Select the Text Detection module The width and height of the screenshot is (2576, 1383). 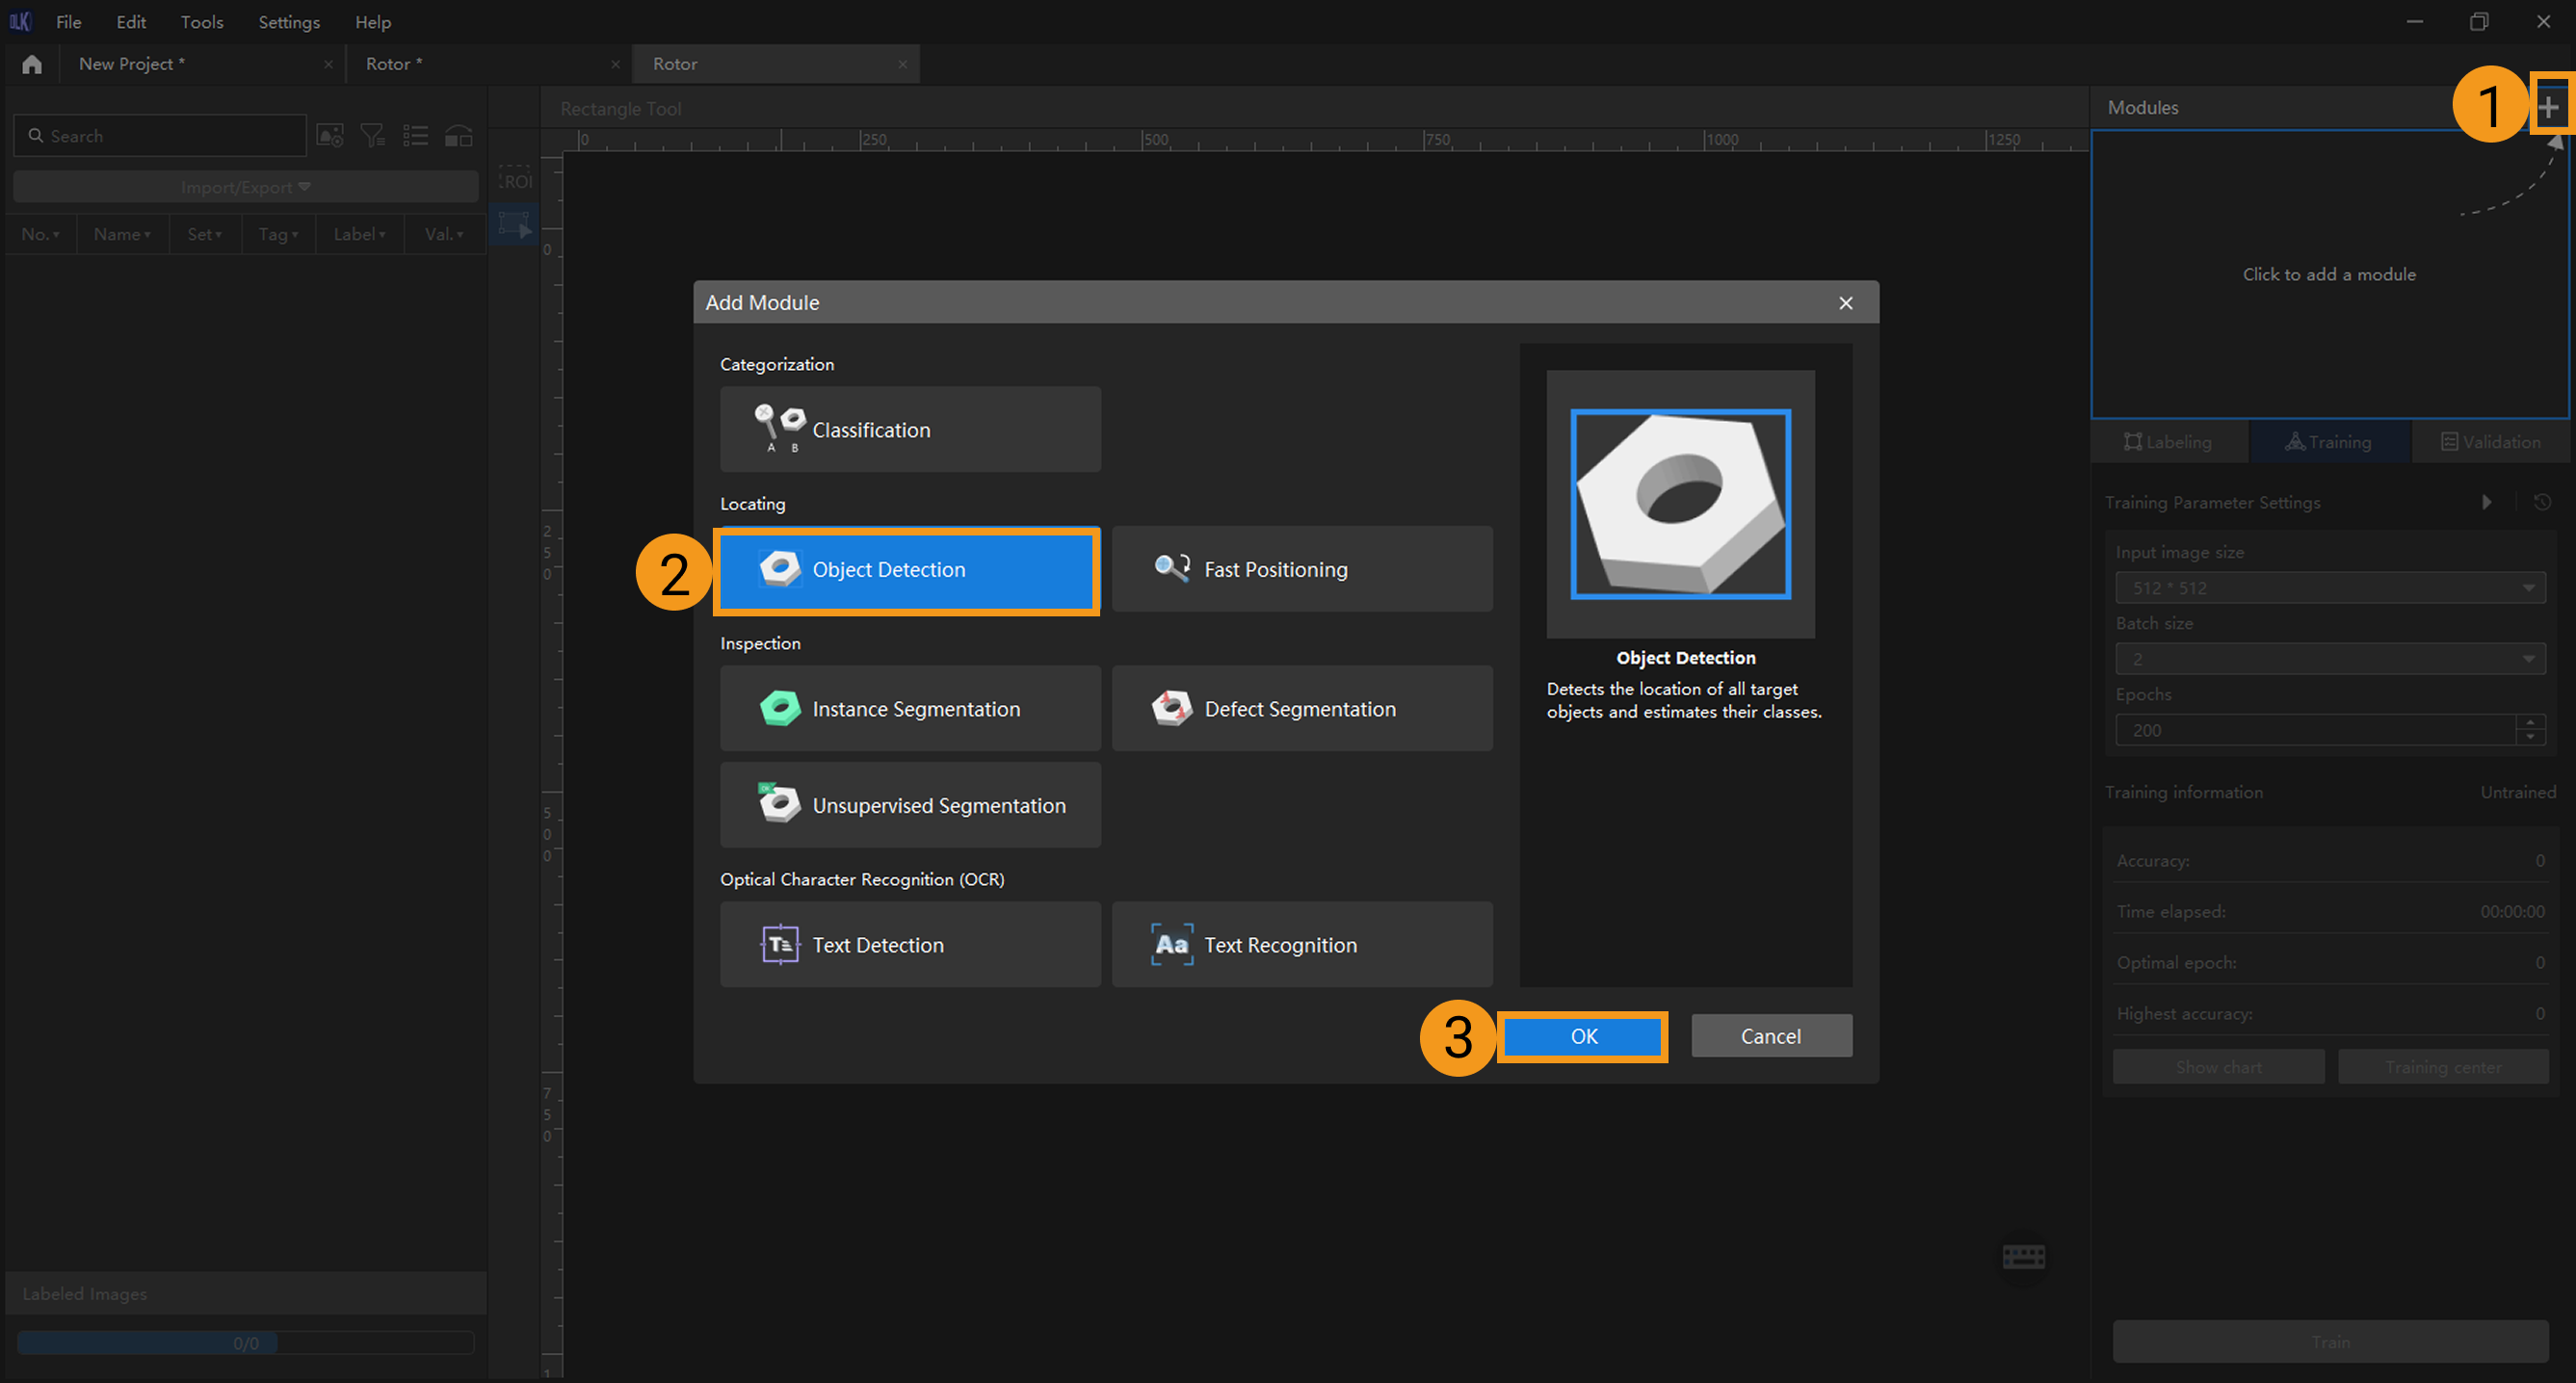(x=910, y=945)
